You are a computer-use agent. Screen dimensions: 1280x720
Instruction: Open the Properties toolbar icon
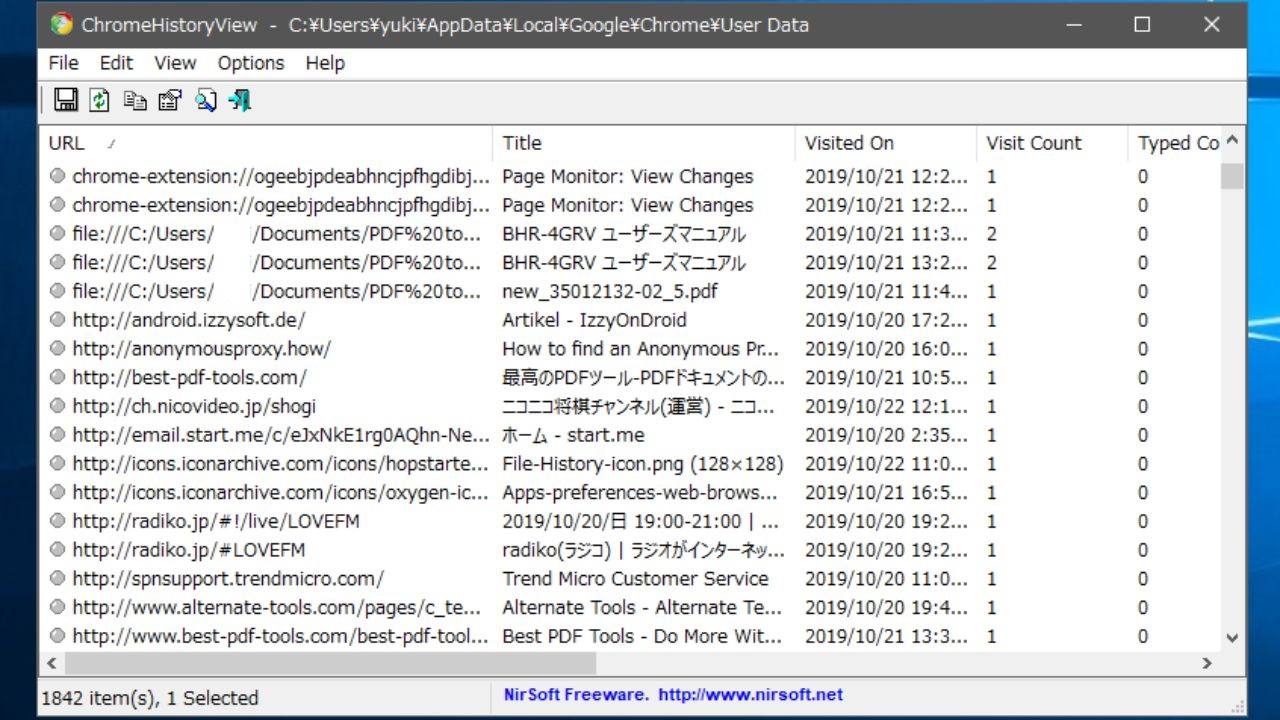tap(170, 100)
